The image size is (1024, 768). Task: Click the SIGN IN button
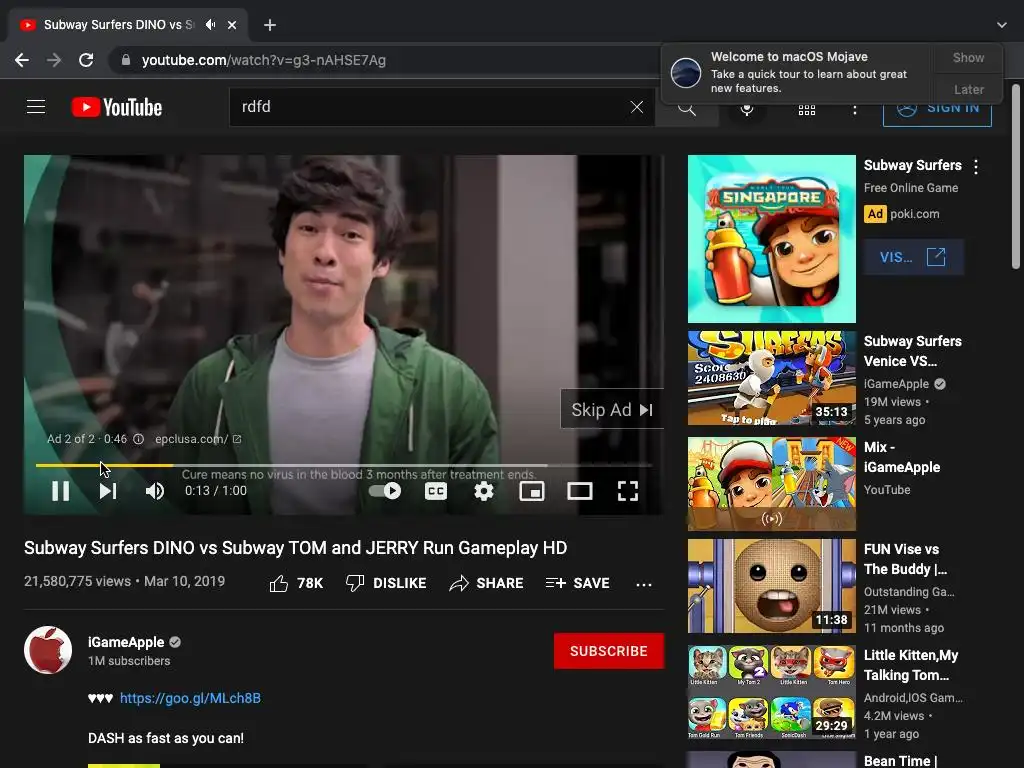937,109
